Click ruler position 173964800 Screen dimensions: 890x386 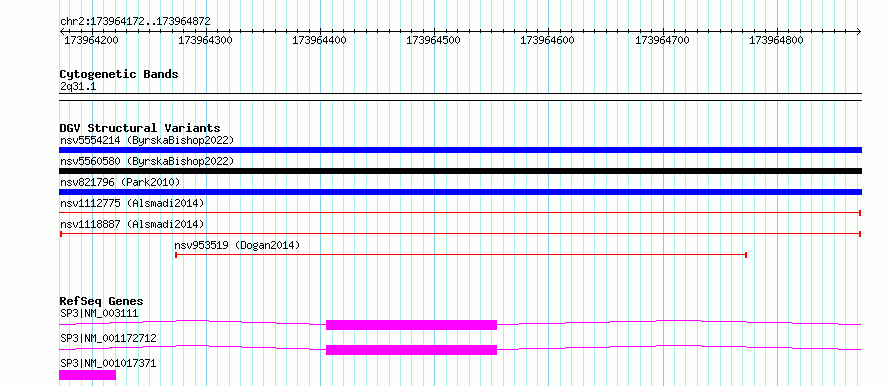coord(776,40)
